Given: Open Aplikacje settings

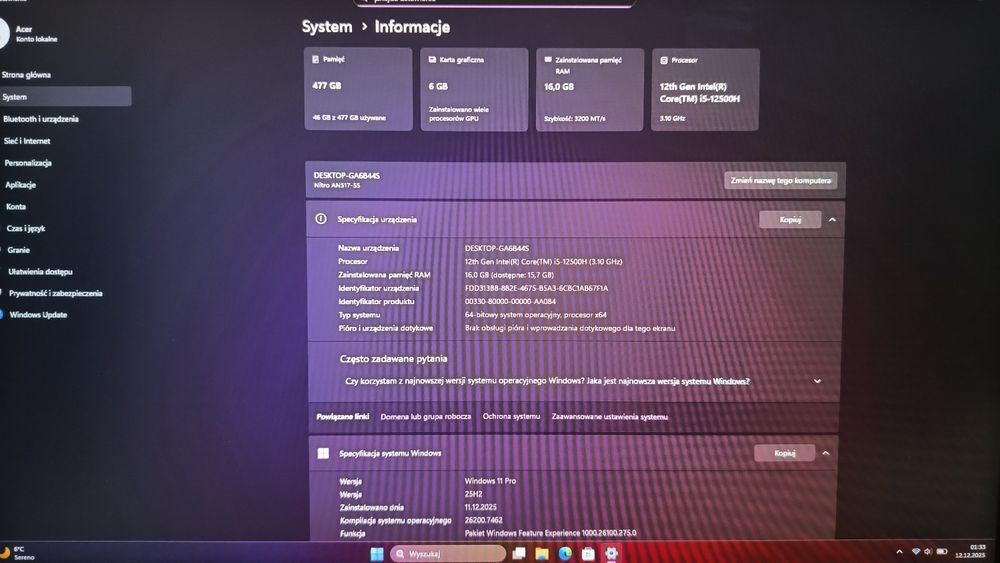Looking at the screenshot, I should tap(20, 185).
